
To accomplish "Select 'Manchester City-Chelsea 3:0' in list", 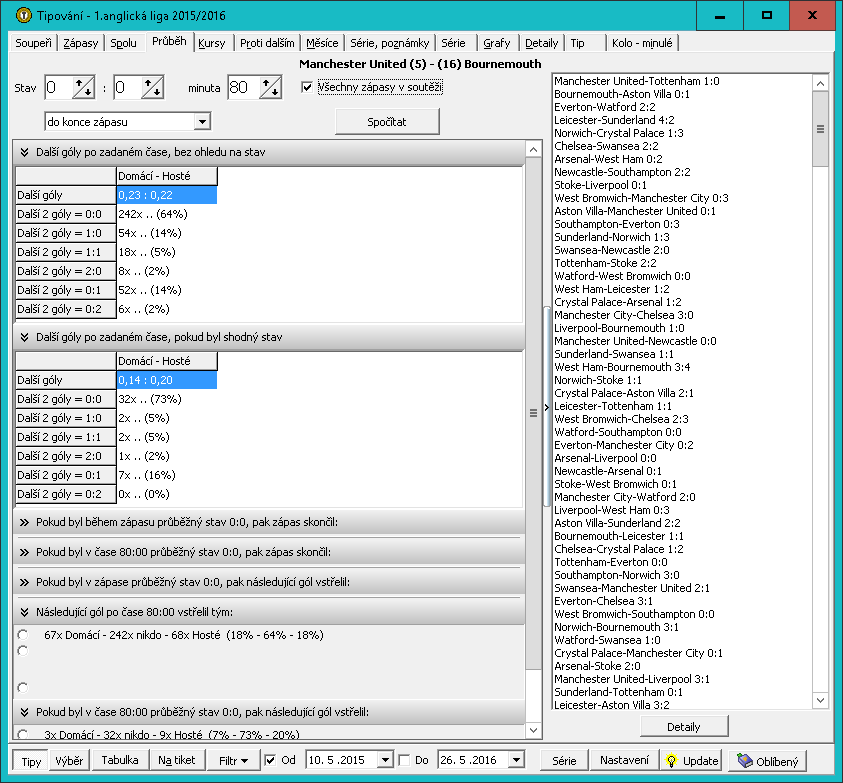I will pyautogui.click(x=624, y=315).
